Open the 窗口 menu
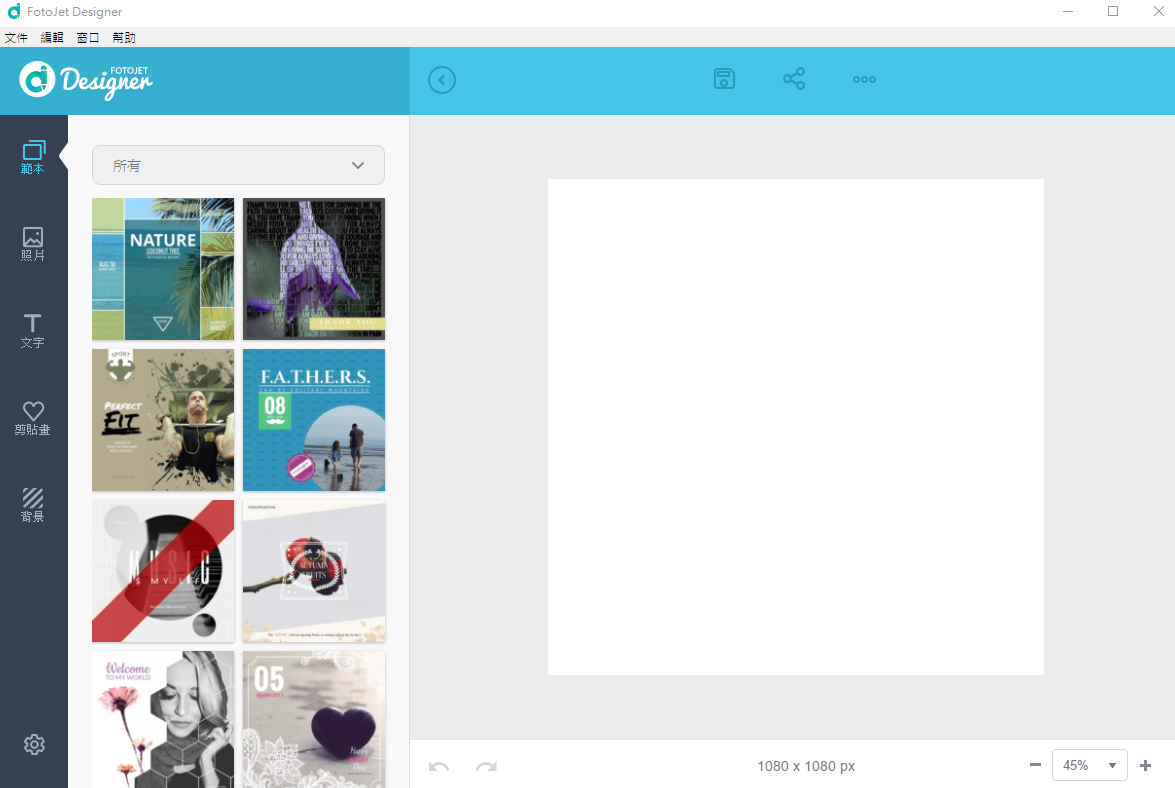This screenshot has height=788, width=1175. click(x=88, y=37)
